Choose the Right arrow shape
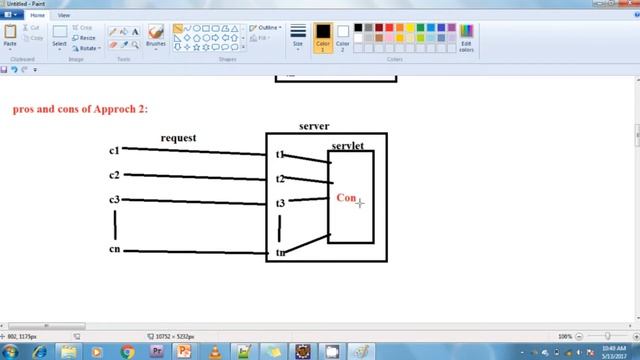Image resolution: width=640 pixels, height=360 pixels. coord(216,38)
